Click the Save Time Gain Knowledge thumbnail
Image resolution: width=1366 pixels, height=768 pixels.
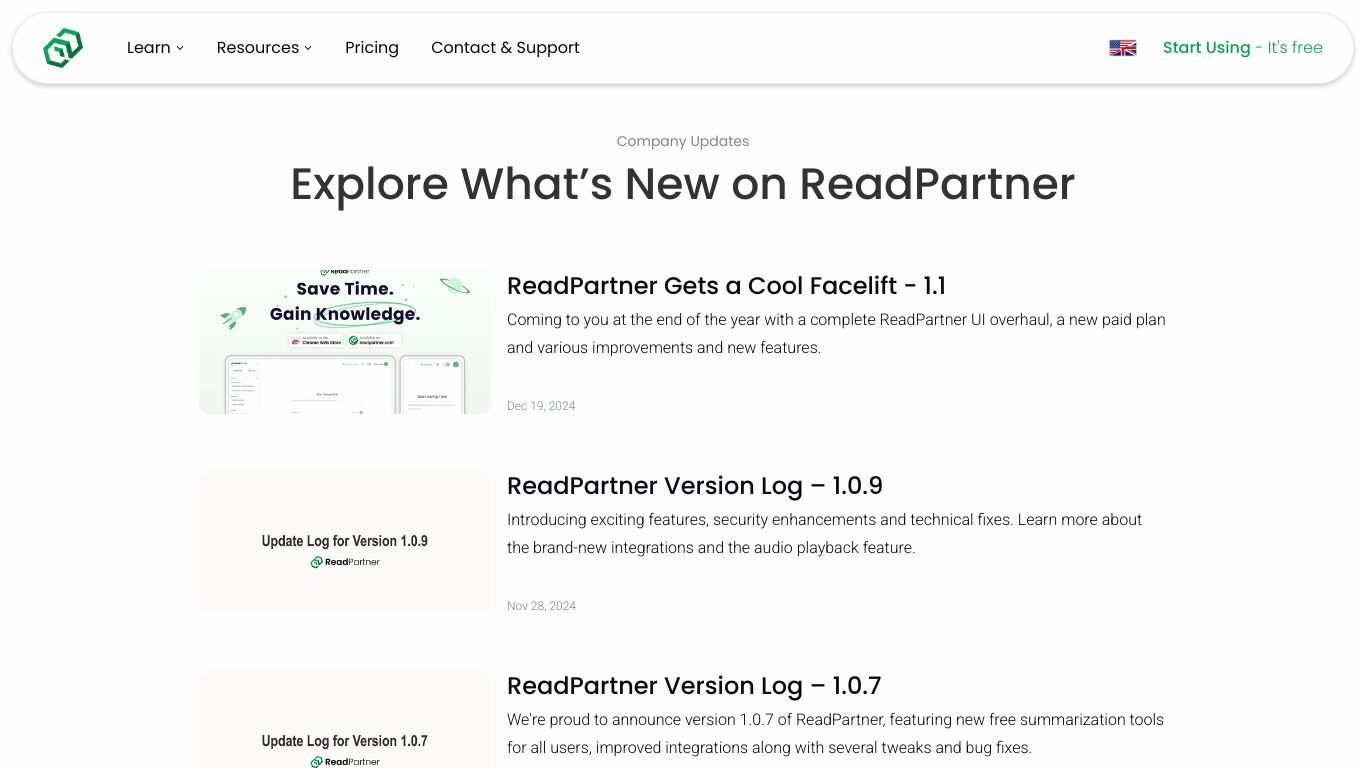point(345,341)
